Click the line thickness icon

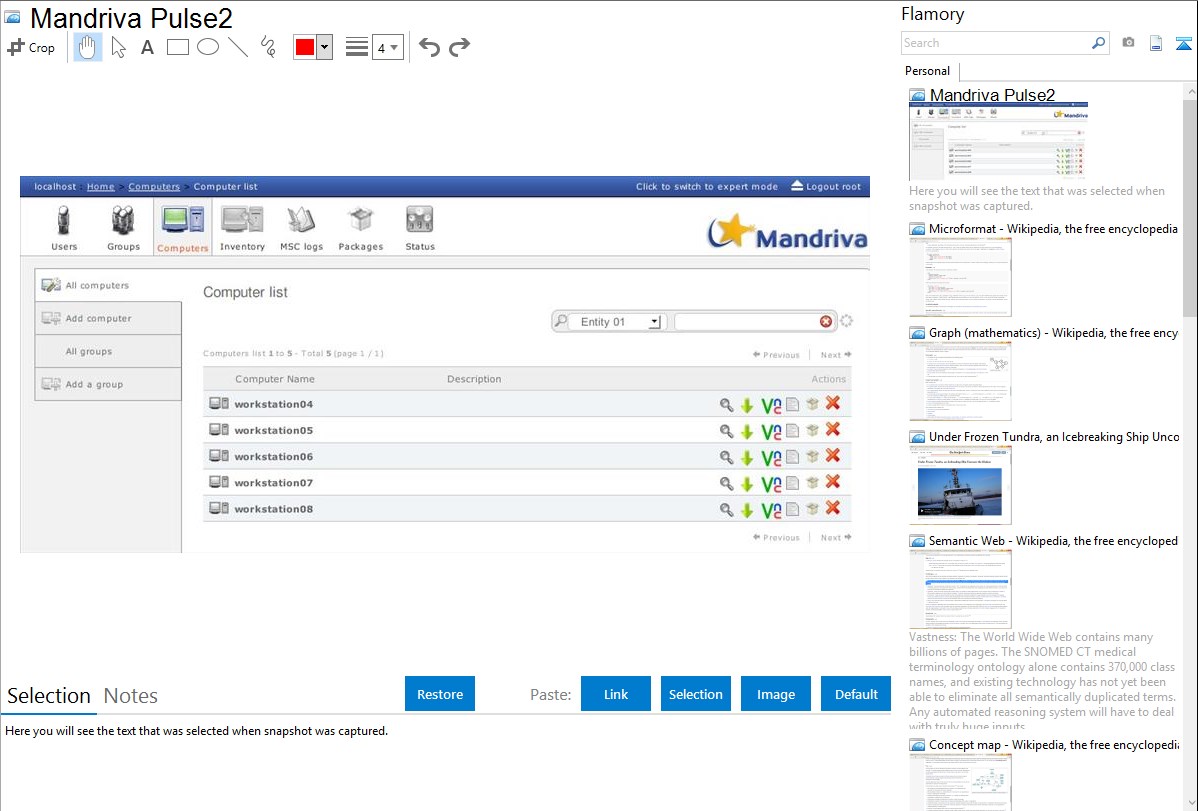point(357,47)
